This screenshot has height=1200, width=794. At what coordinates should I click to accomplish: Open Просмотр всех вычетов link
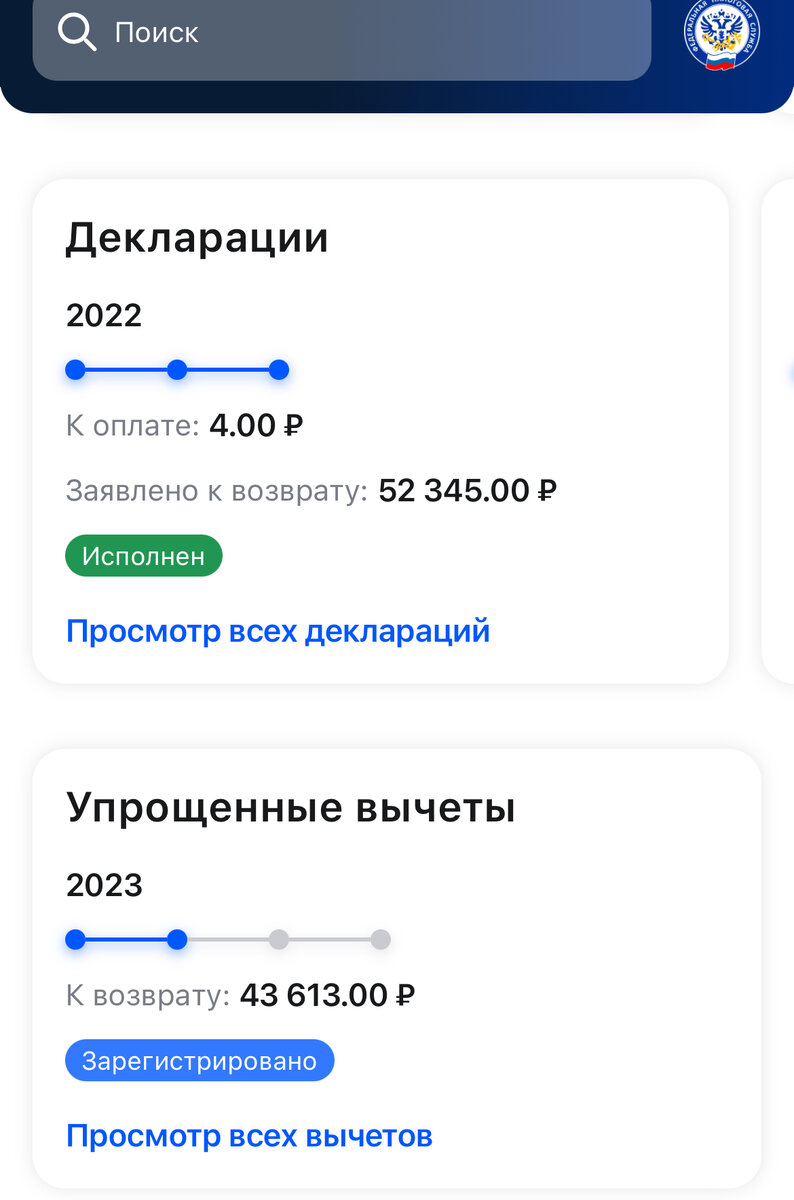[x=249, y=1136]
